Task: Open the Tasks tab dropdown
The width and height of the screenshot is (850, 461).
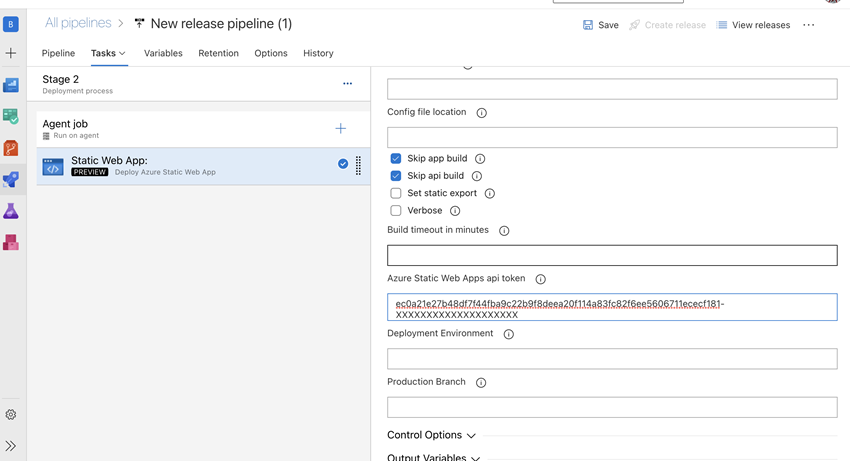Action: (x=108, y=53)
